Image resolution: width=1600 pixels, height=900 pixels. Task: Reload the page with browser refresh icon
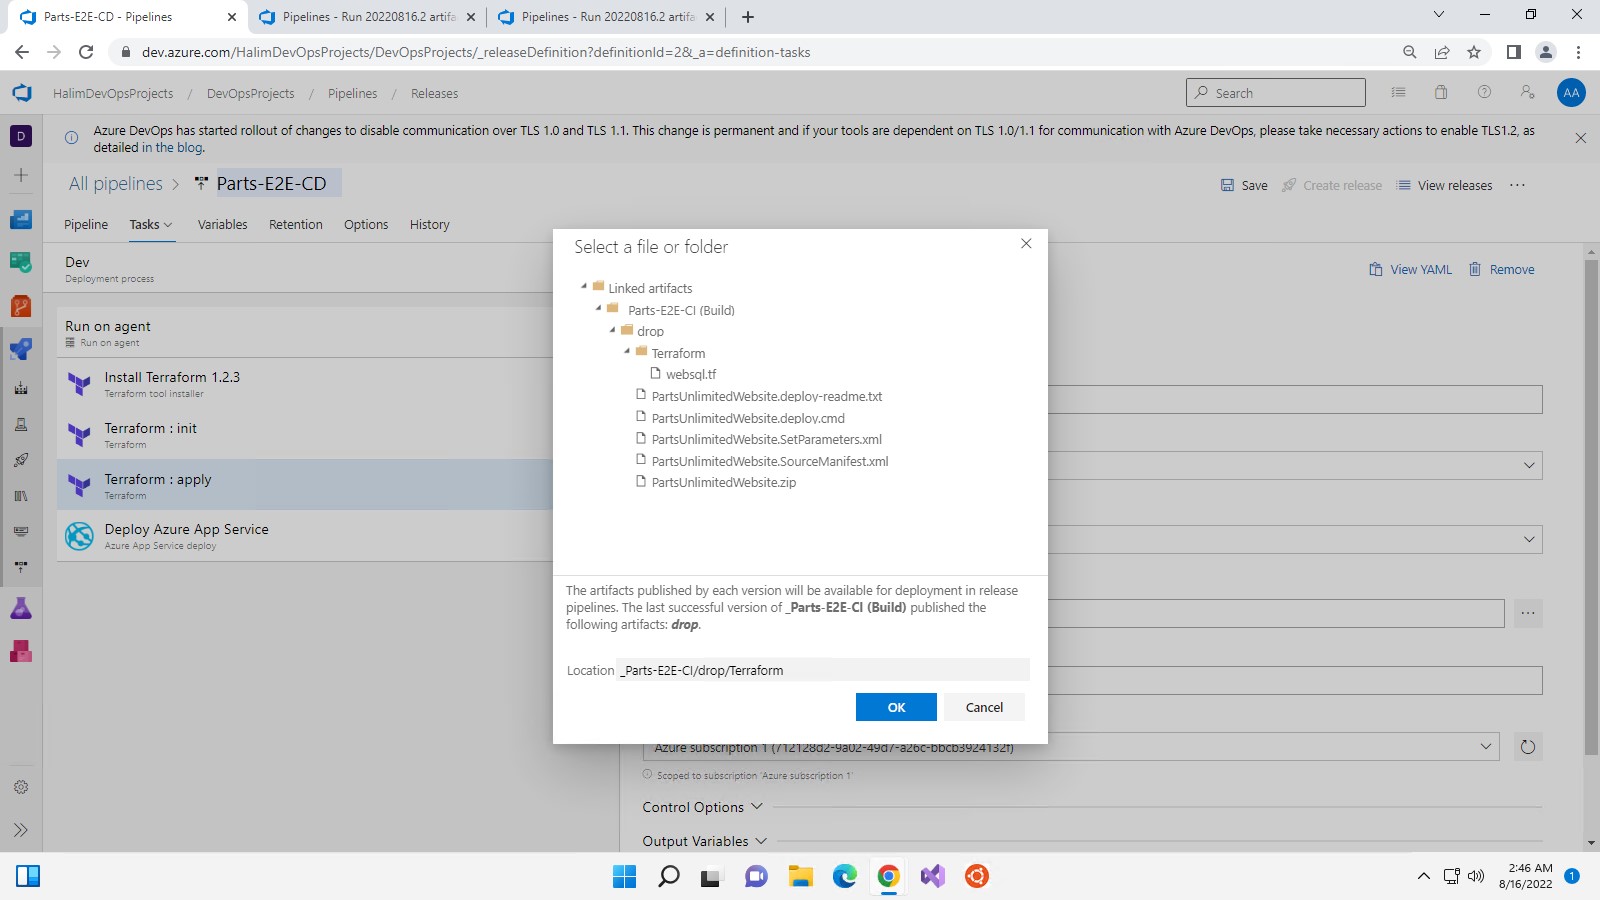(x=86, y=52)
